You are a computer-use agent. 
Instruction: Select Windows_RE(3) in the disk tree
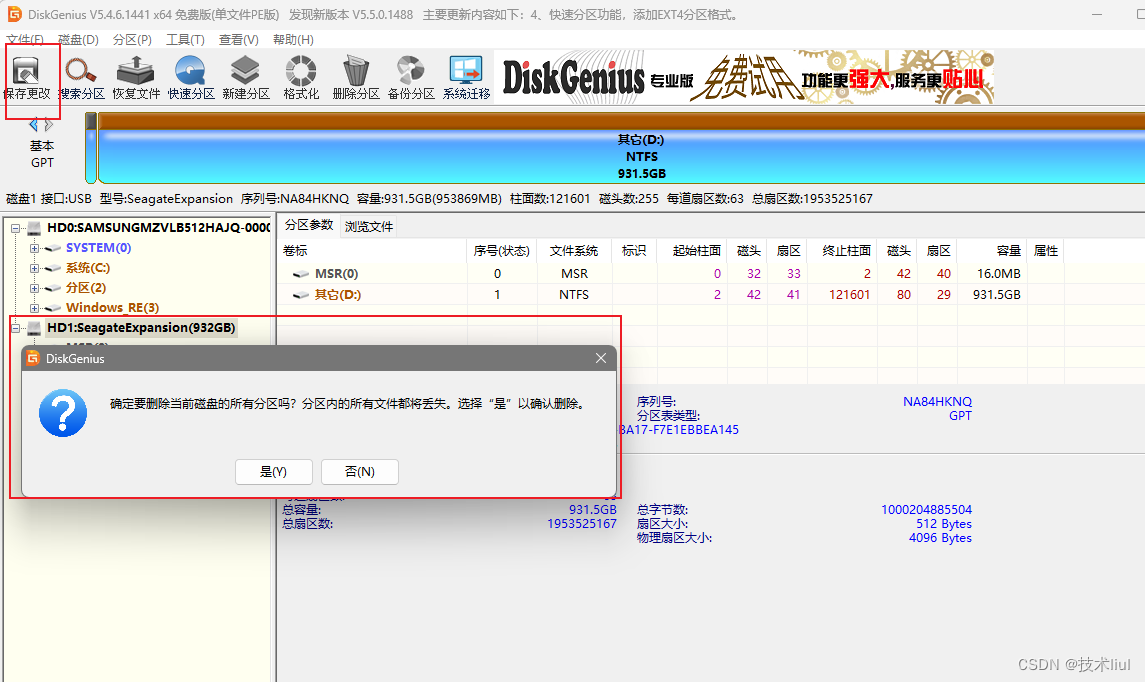coord(112,307)
